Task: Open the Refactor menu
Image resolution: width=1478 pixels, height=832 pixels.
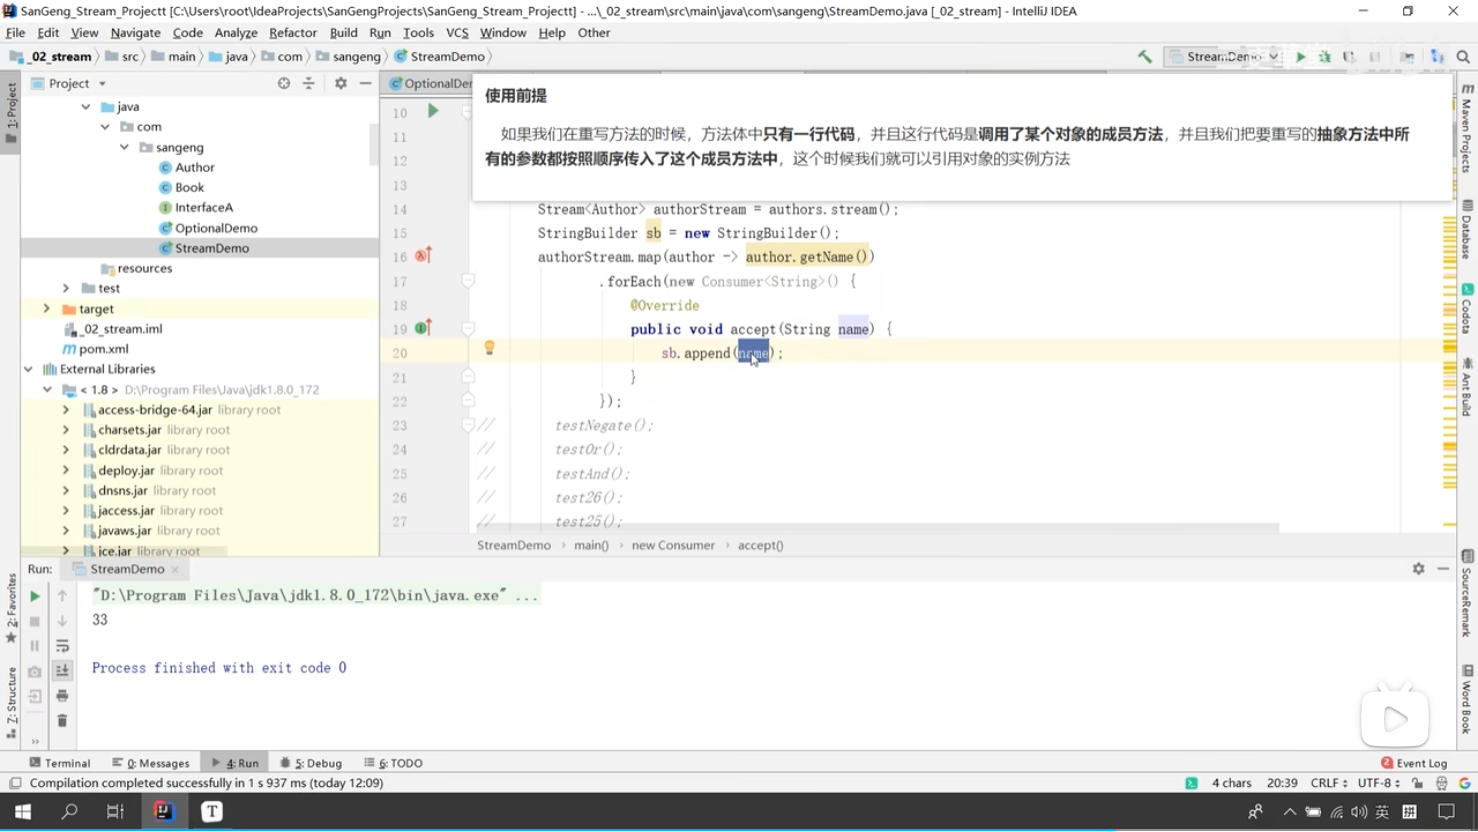Action: coord(292,33)
